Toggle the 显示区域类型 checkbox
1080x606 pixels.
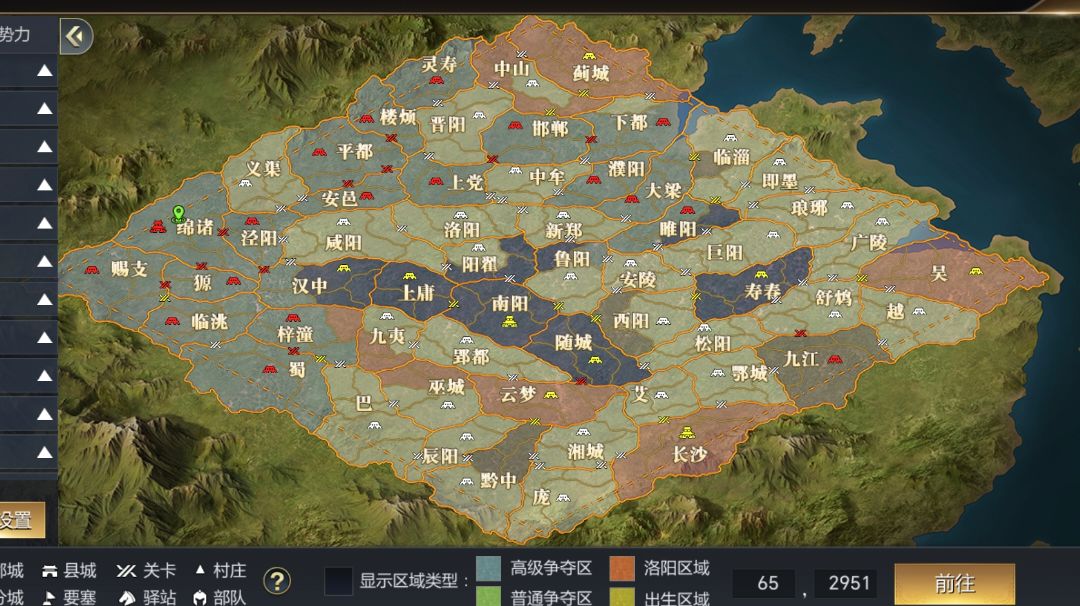click(x=338, y=581)
